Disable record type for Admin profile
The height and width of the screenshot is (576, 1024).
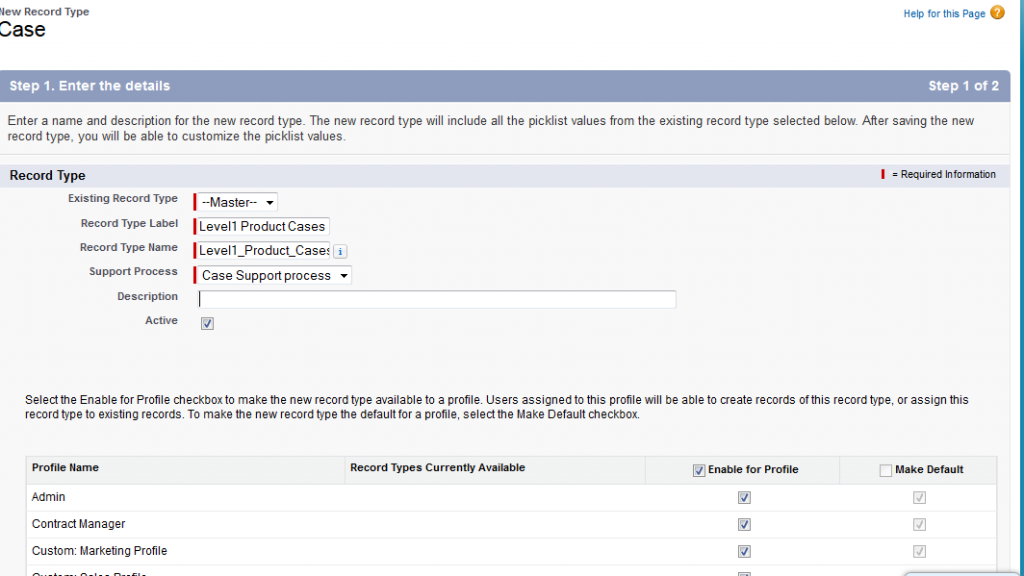pos(743,497)
